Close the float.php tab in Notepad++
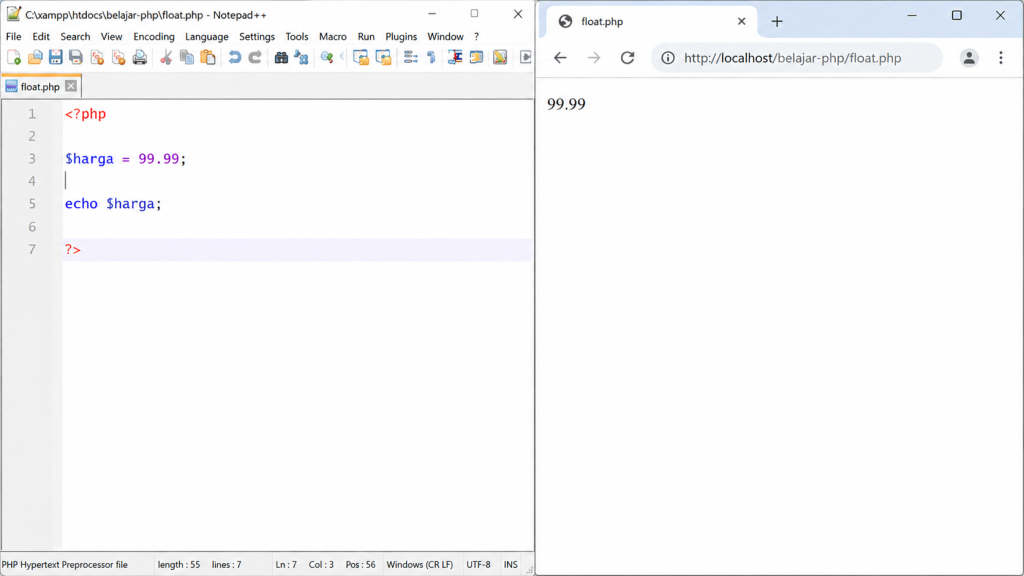1024x576 pixels. click(x=71, y=86)
